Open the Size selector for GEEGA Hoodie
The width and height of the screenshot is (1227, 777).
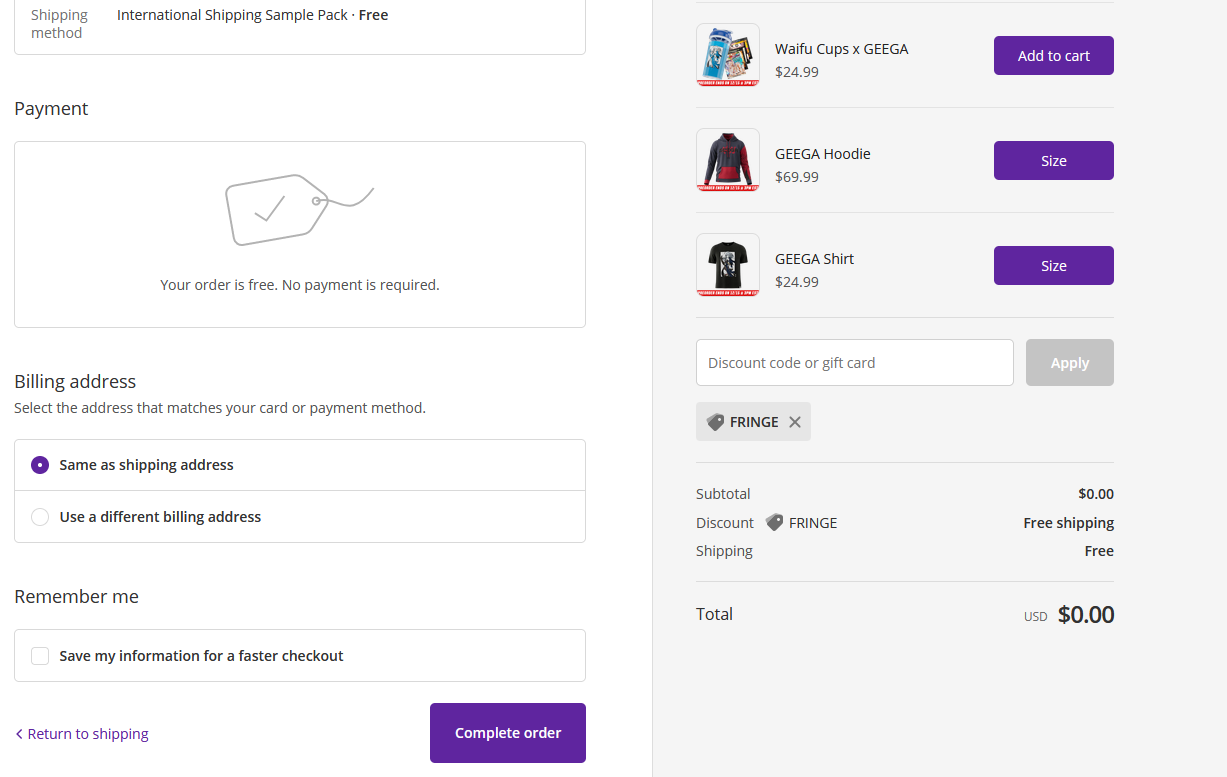[x=1053, y=161]
